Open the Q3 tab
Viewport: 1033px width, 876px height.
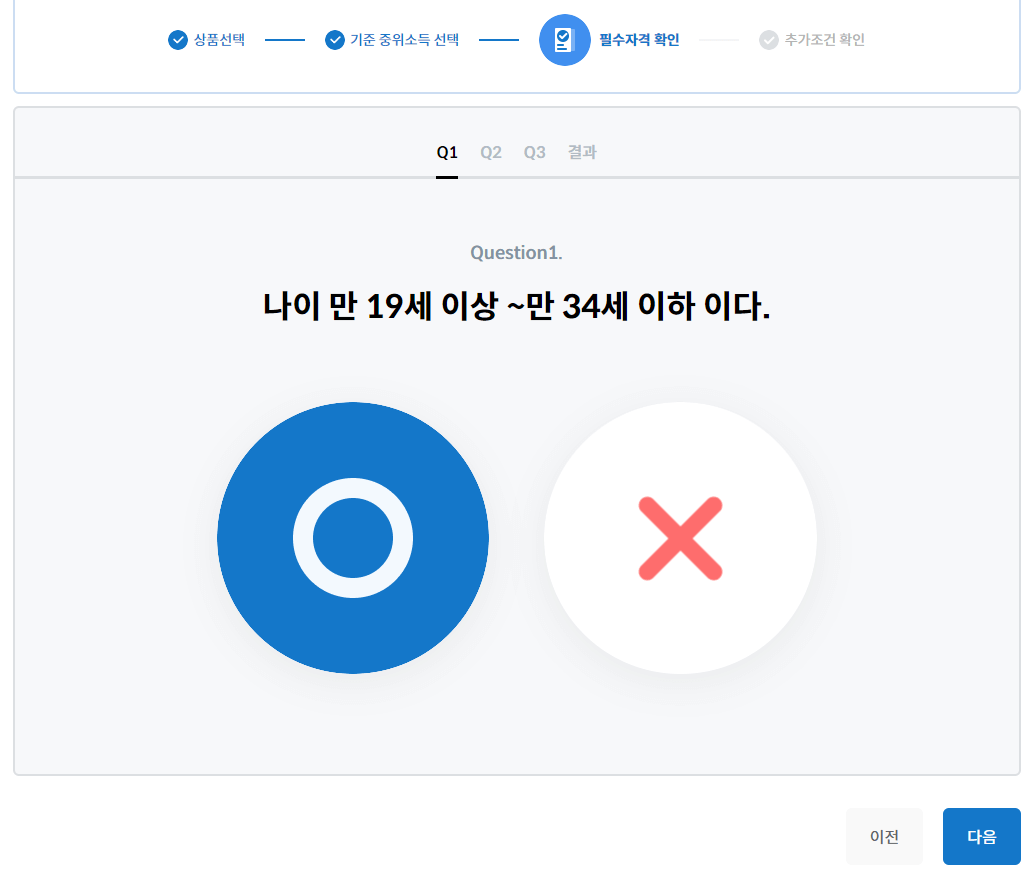tap(534, 152)
